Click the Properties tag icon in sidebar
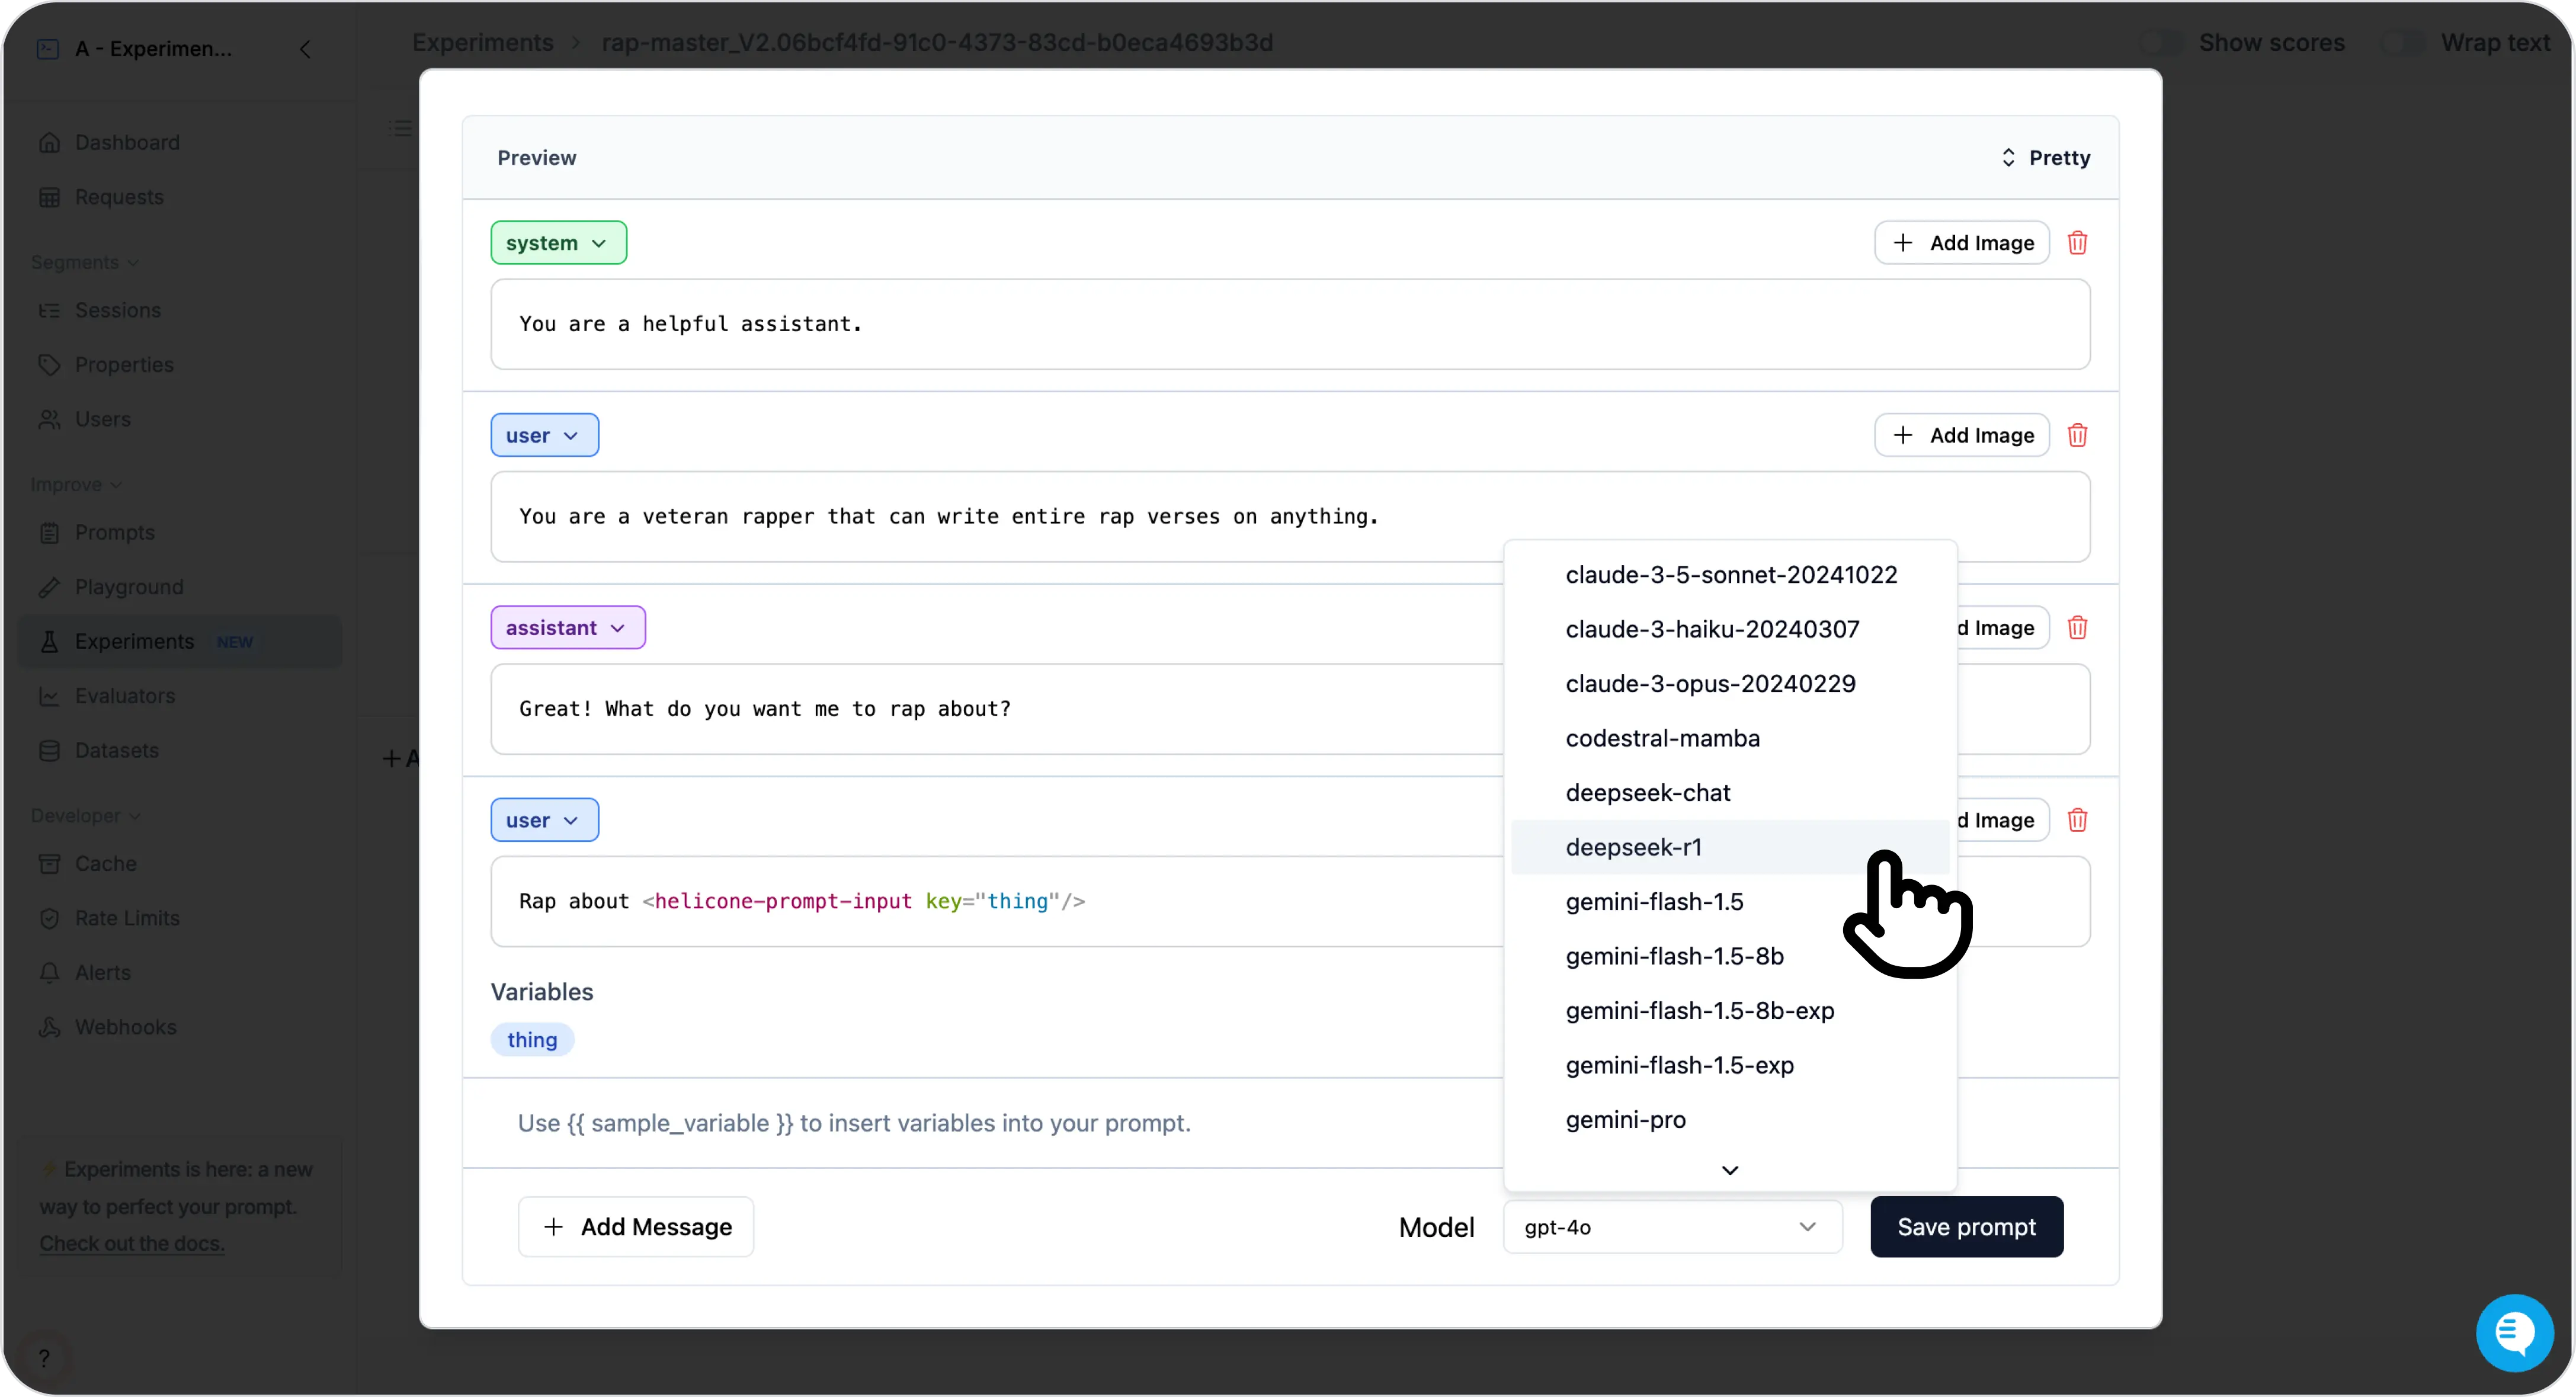 49,364
